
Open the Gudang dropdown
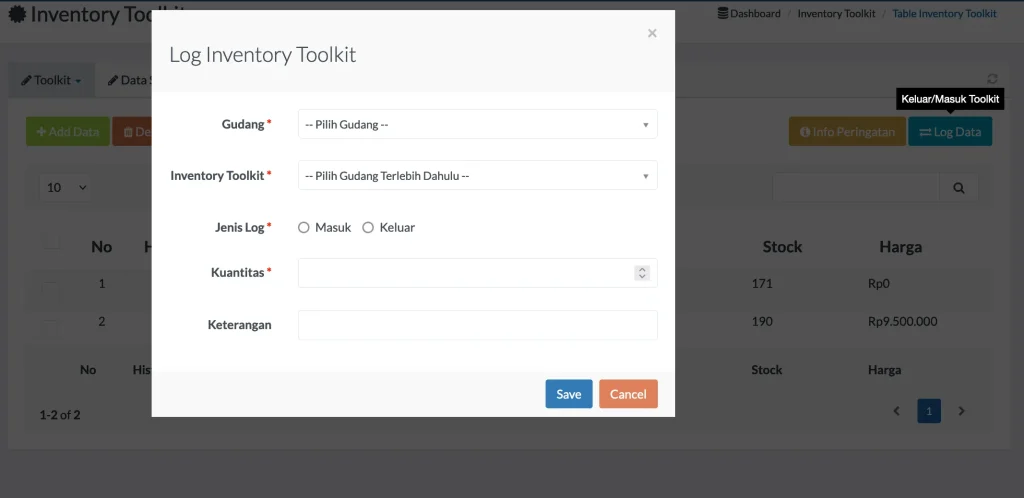(477, 124)
